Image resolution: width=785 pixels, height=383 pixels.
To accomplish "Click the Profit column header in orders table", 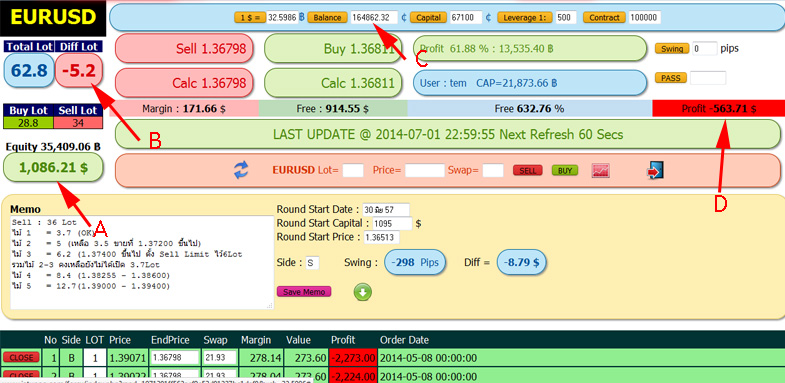I will click(343, 340).
